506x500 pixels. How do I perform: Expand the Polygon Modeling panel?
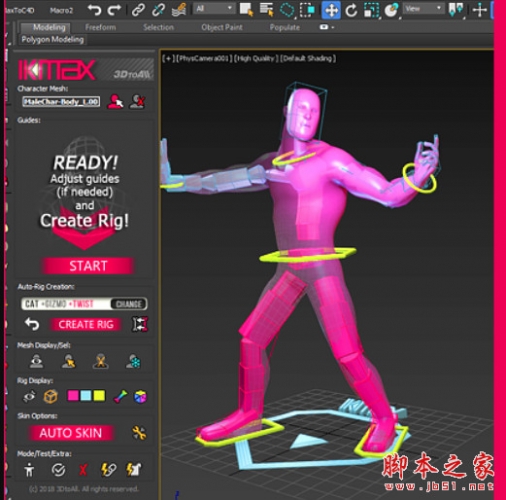coord(52,39)
